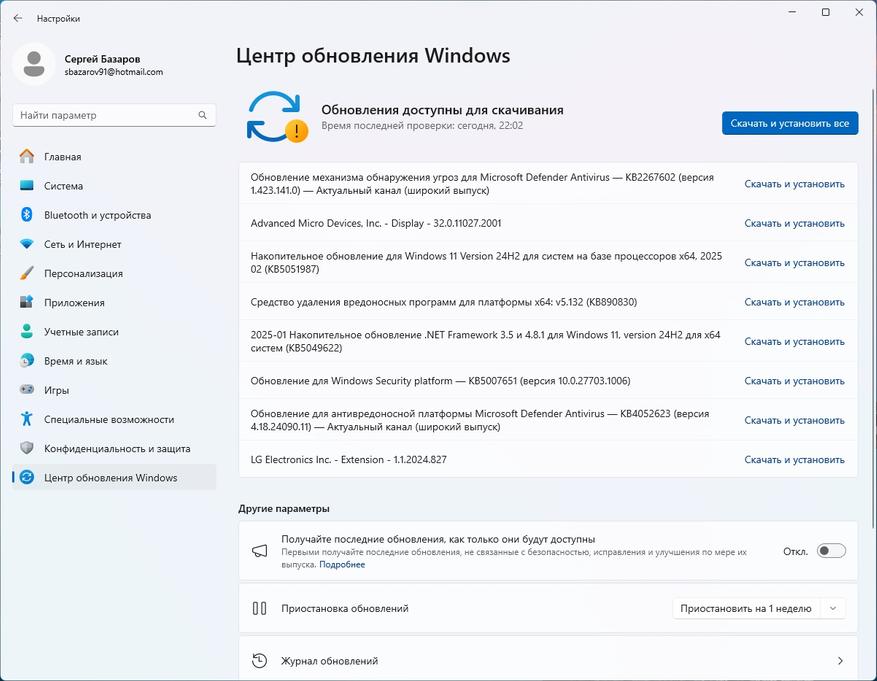Screen dimensions: 877x681
Task: Download Windows Security platform KB5007651
Action: tap(794, 381)
